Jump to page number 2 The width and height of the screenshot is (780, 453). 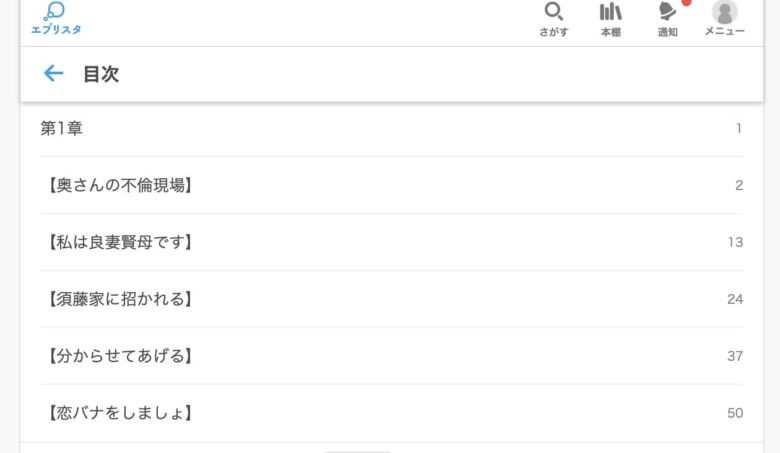(739, 185)
